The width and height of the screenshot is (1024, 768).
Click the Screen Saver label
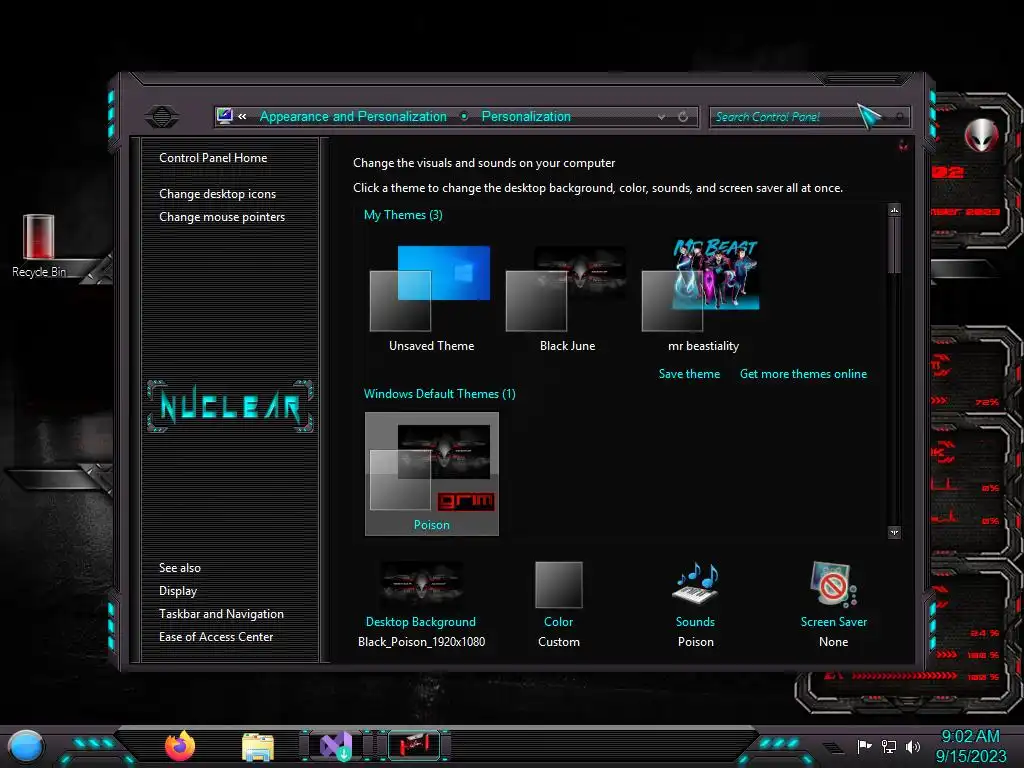[x=834, y=622]
